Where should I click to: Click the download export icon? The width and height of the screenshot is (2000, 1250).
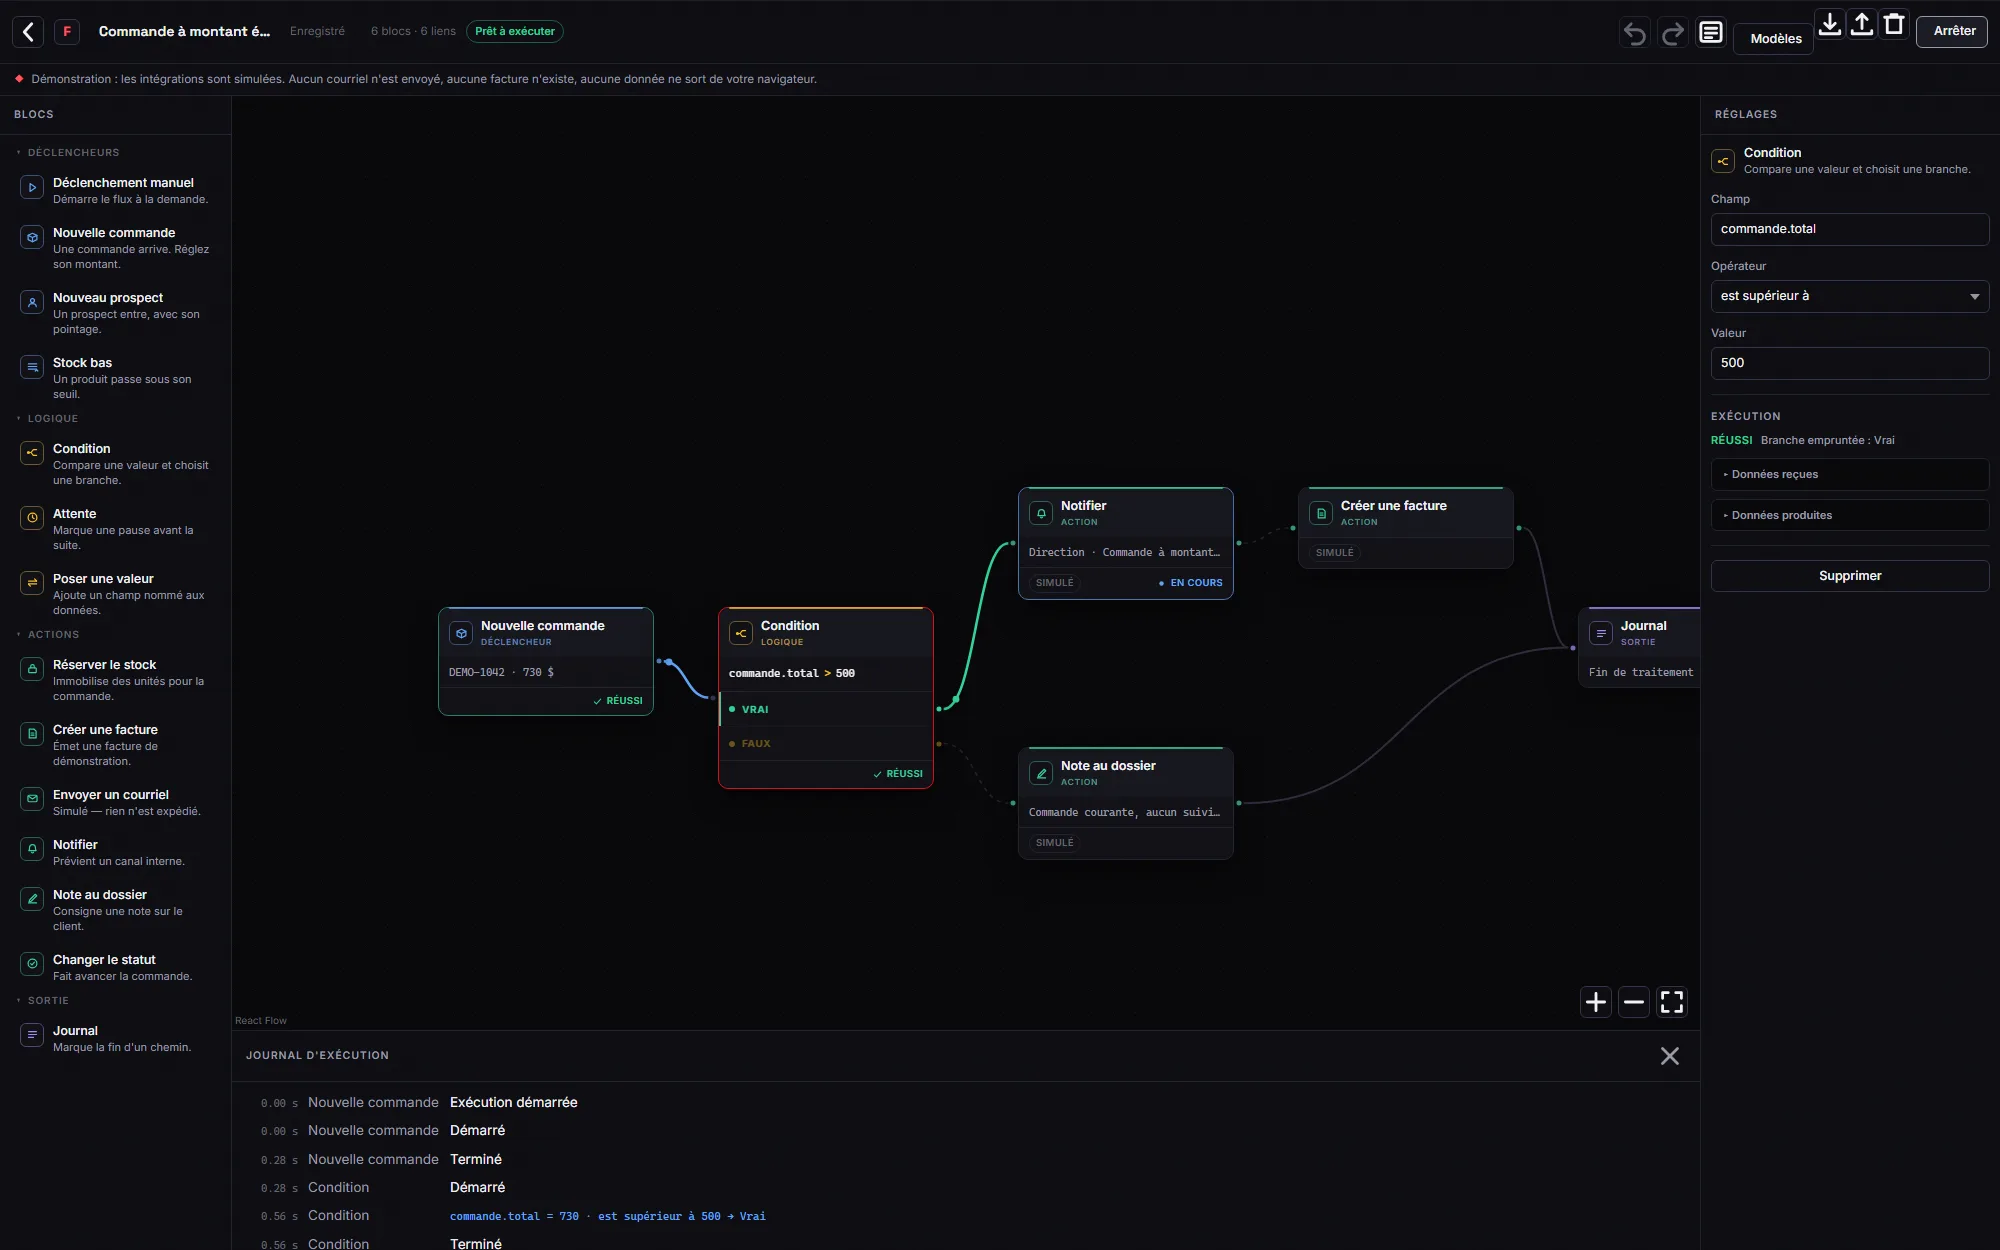pos(1830,24)
